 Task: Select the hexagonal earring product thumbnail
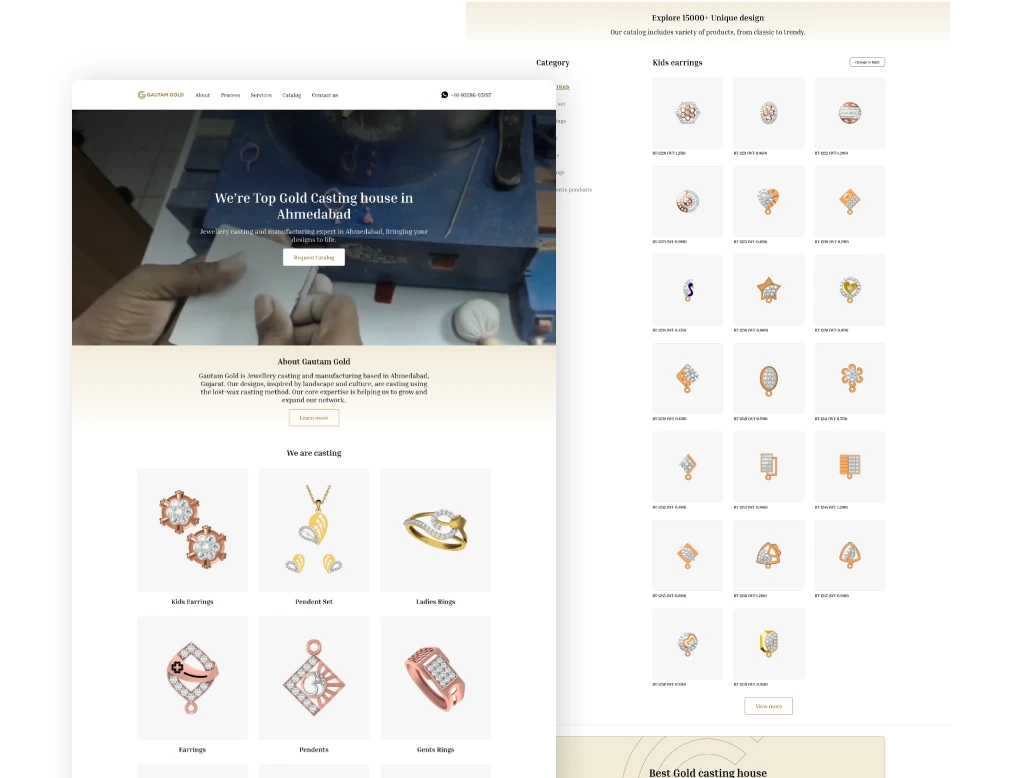tap(687, 113)
